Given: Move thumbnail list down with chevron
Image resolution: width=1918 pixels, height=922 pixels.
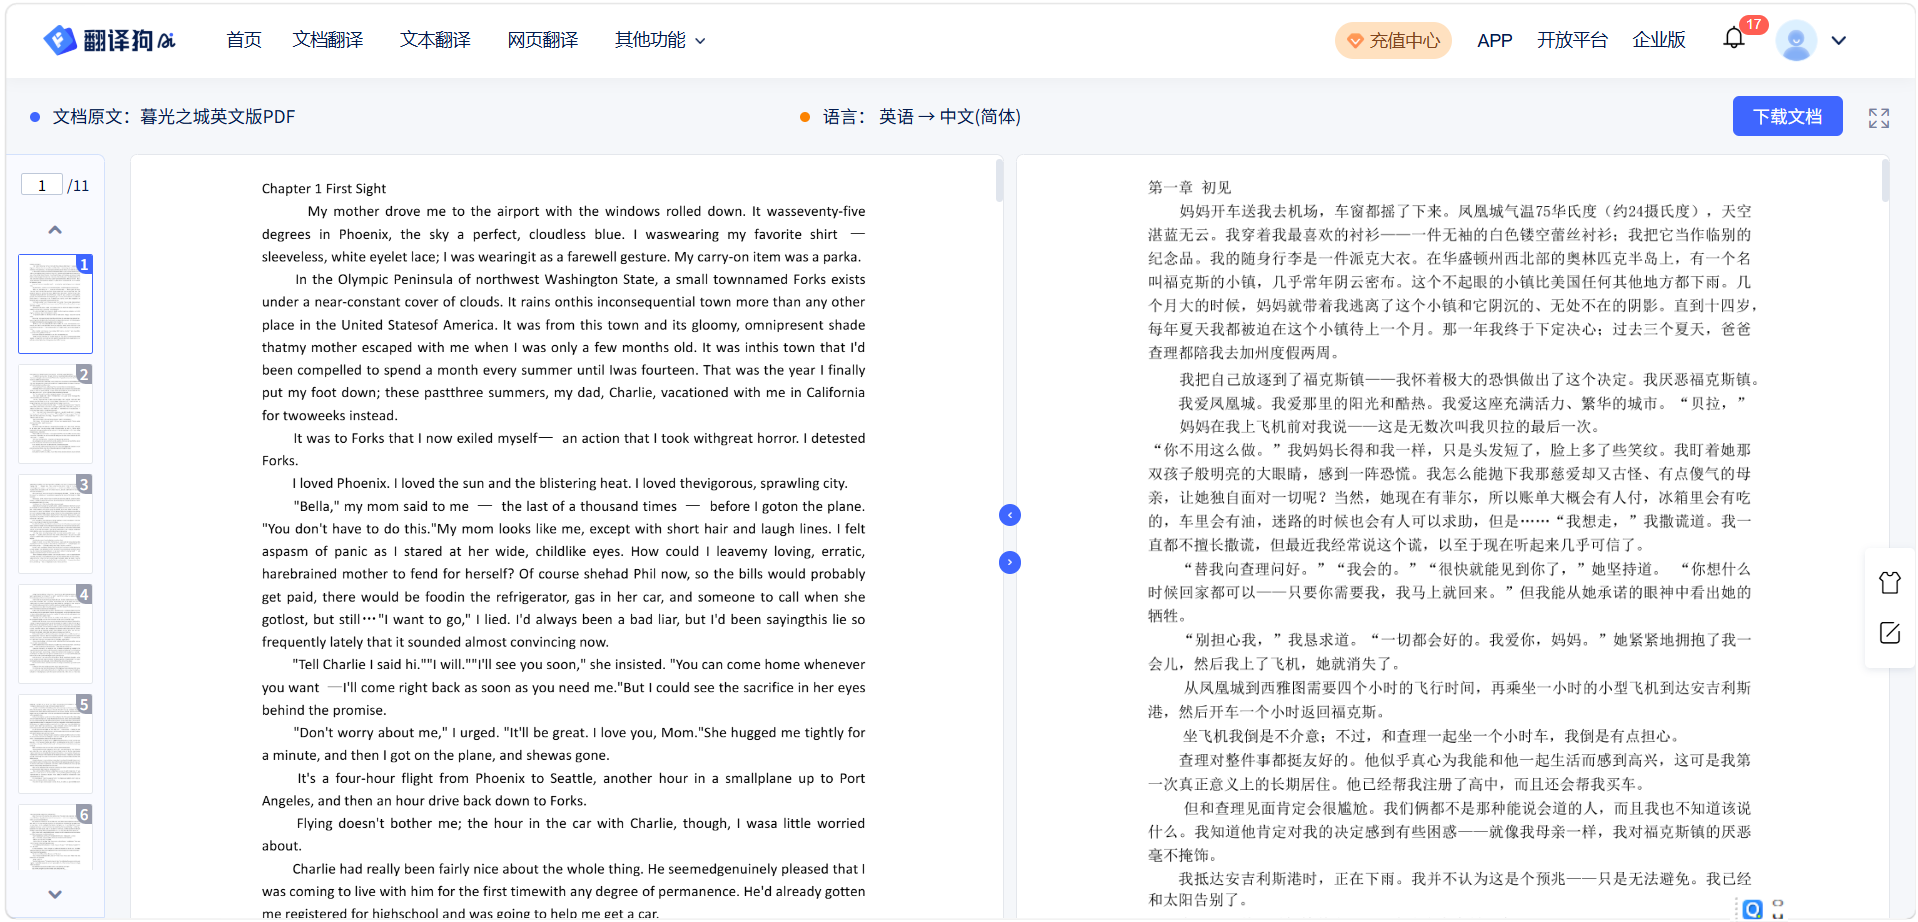Looking at the screenshot, I should [x=55, y=894].
